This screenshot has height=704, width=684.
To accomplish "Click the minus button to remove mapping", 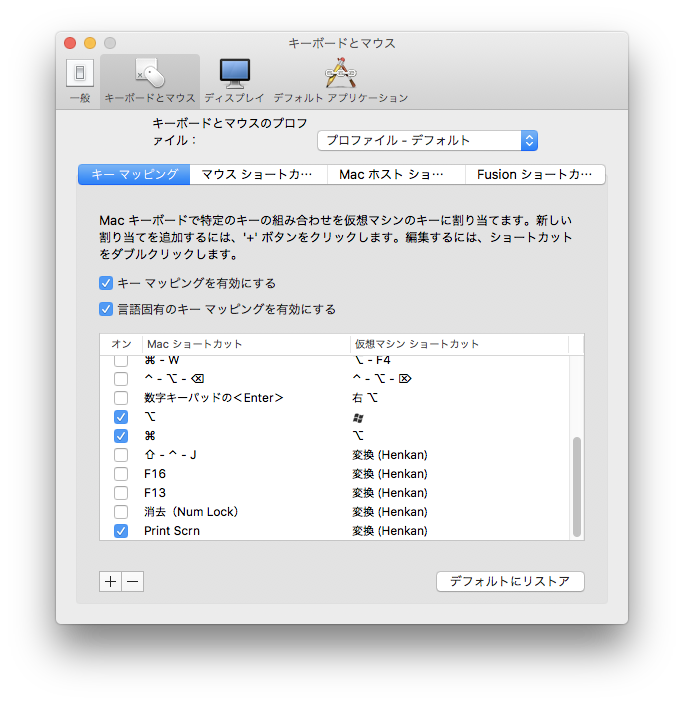I will pos(132,581).
